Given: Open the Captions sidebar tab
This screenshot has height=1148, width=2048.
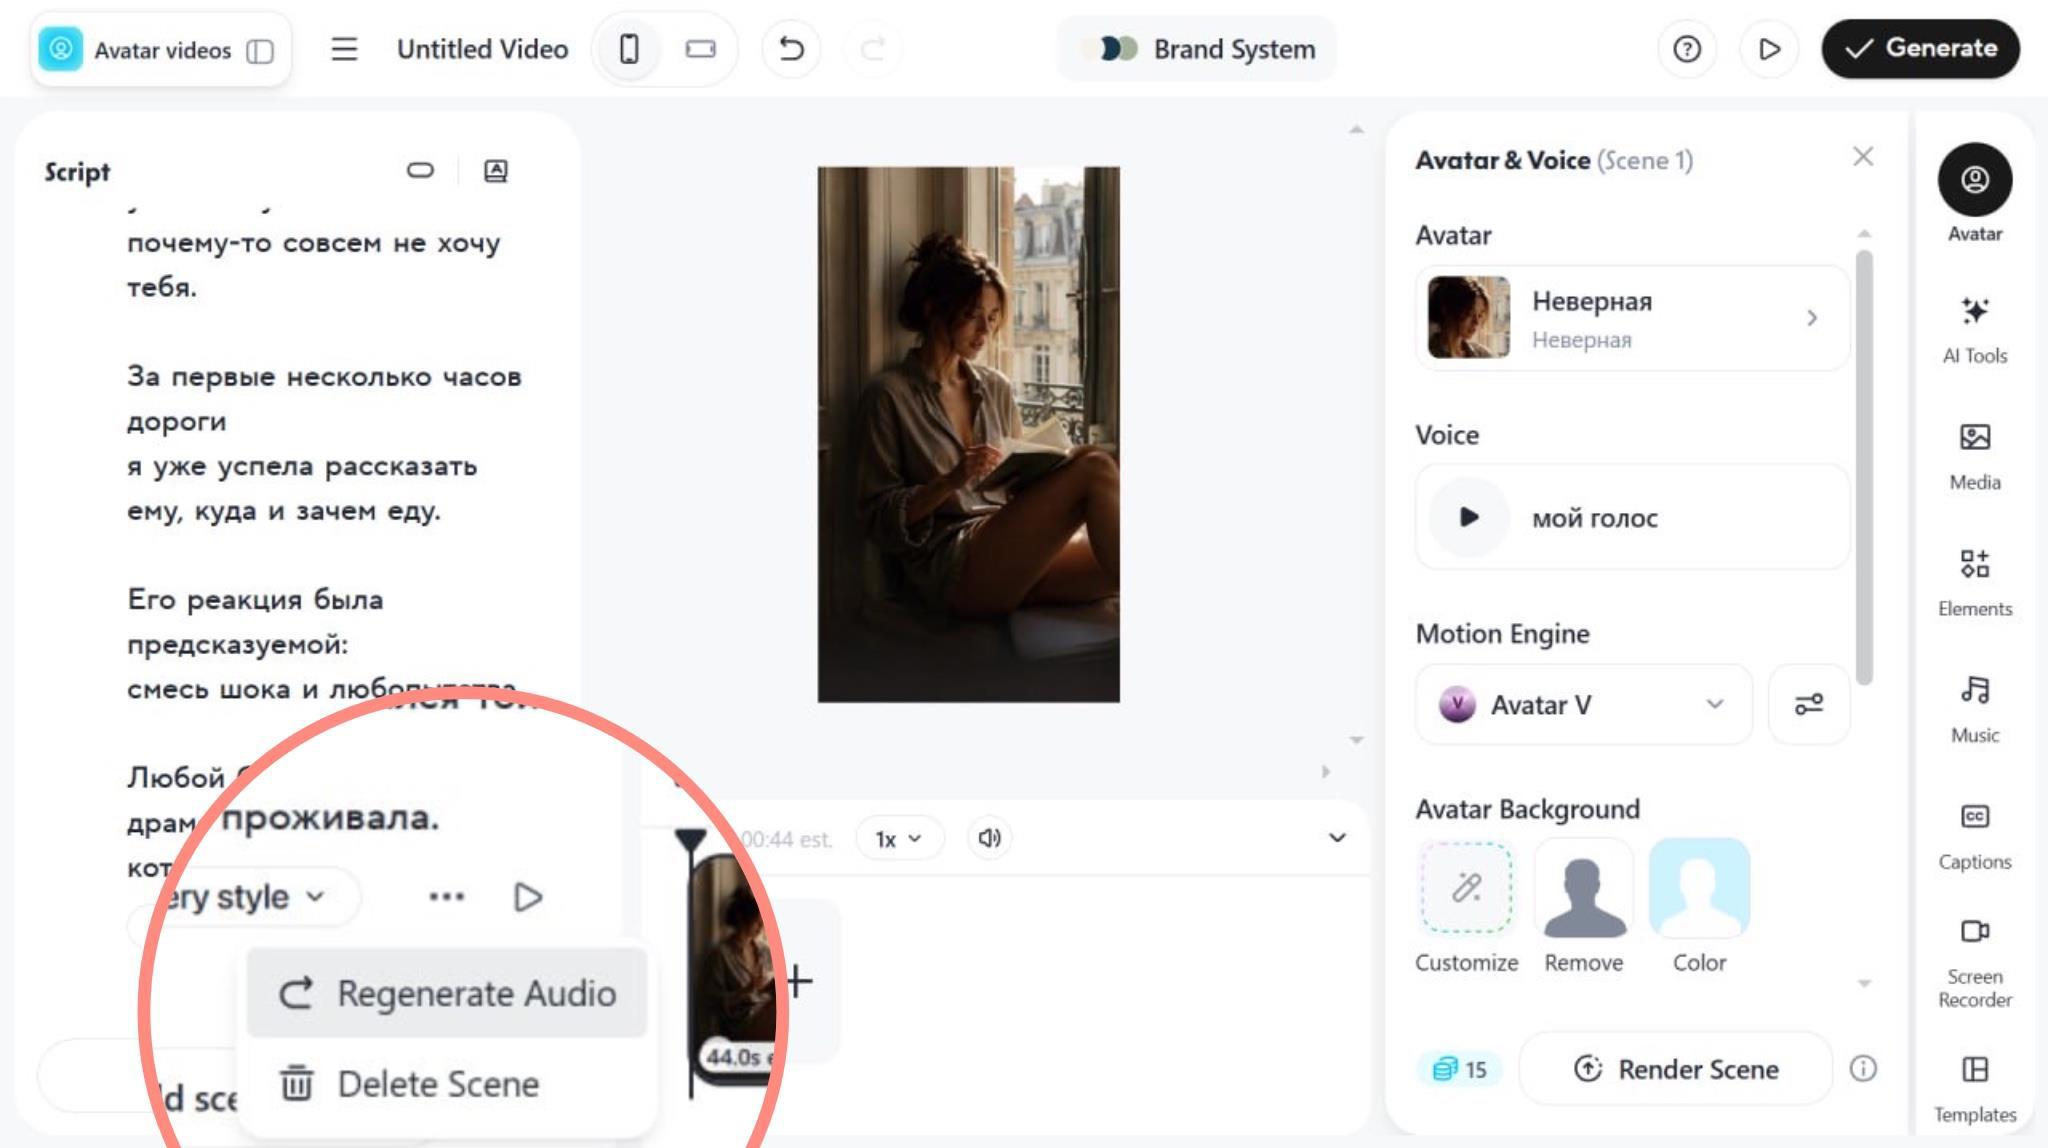Looking at the screenshot, I should click(x=1975, y=837).
